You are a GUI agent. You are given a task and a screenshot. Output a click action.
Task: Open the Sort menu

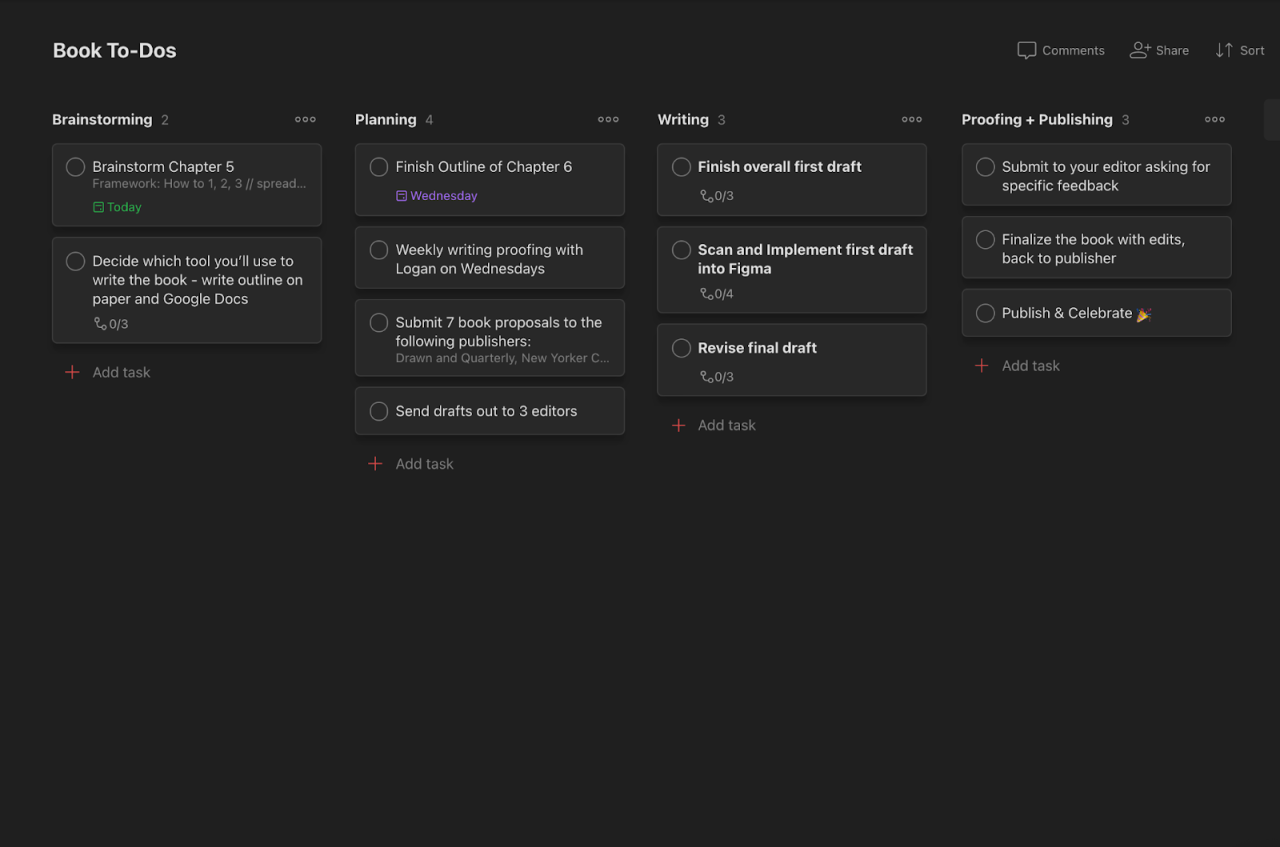pyautogui.click(x=1239, y=50)
